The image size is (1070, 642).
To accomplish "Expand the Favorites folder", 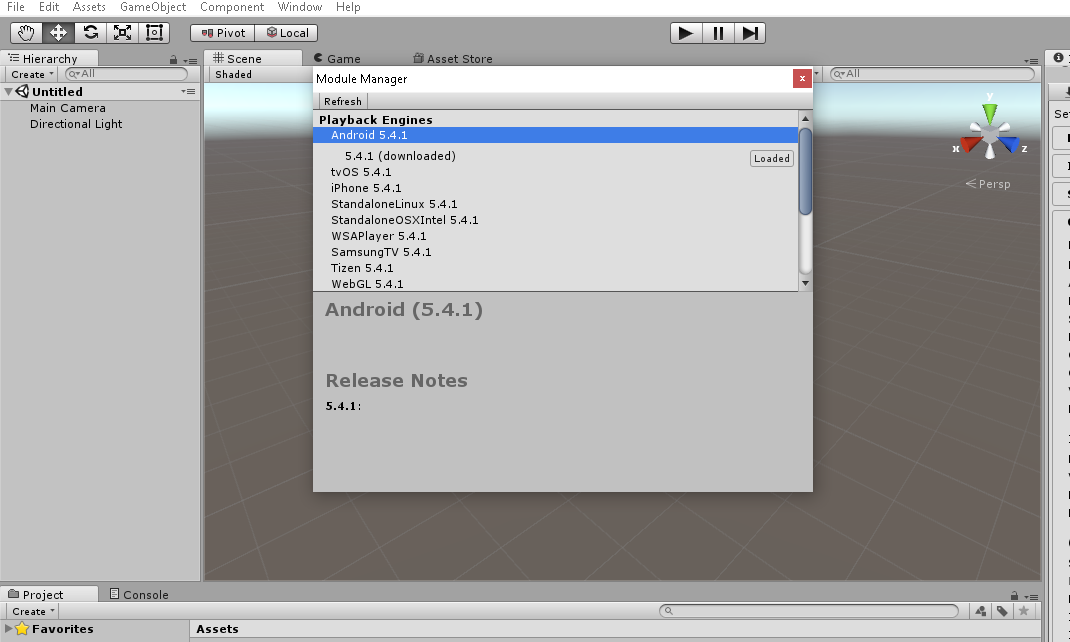I will [x=8, y=628].
